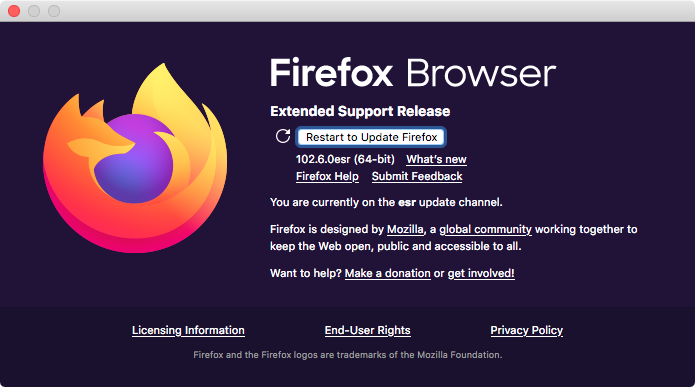Click Restart to Update Firefox button

[371, 137]
